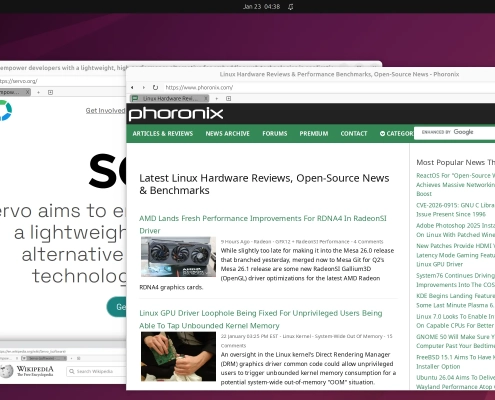Click the Wikipedia globe logo
The image size is (495, 400).
coord(7,371)
